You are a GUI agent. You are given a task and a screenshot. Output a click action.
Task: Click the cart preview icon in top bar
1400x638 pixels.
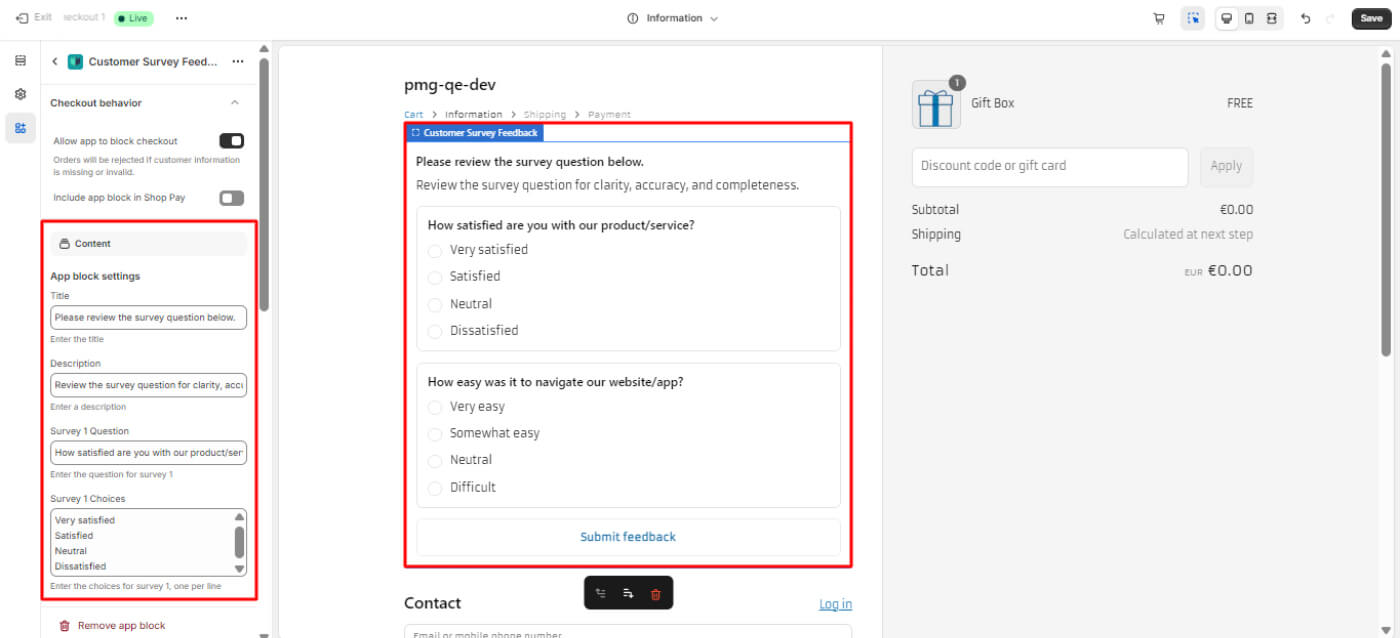point(1159,18)
